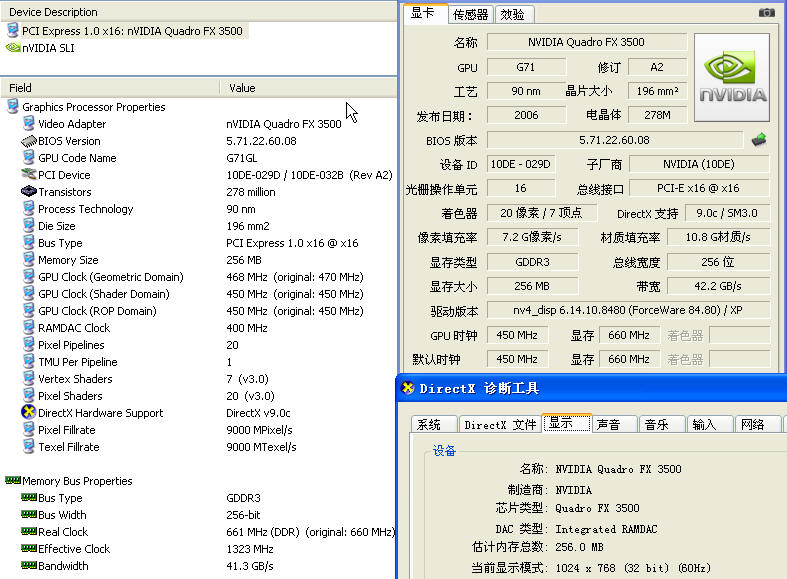This screenshot has height=579, width=787.
Task: Switch to the 传感器 tab in GPU-Z
Action: click(470, 15)
